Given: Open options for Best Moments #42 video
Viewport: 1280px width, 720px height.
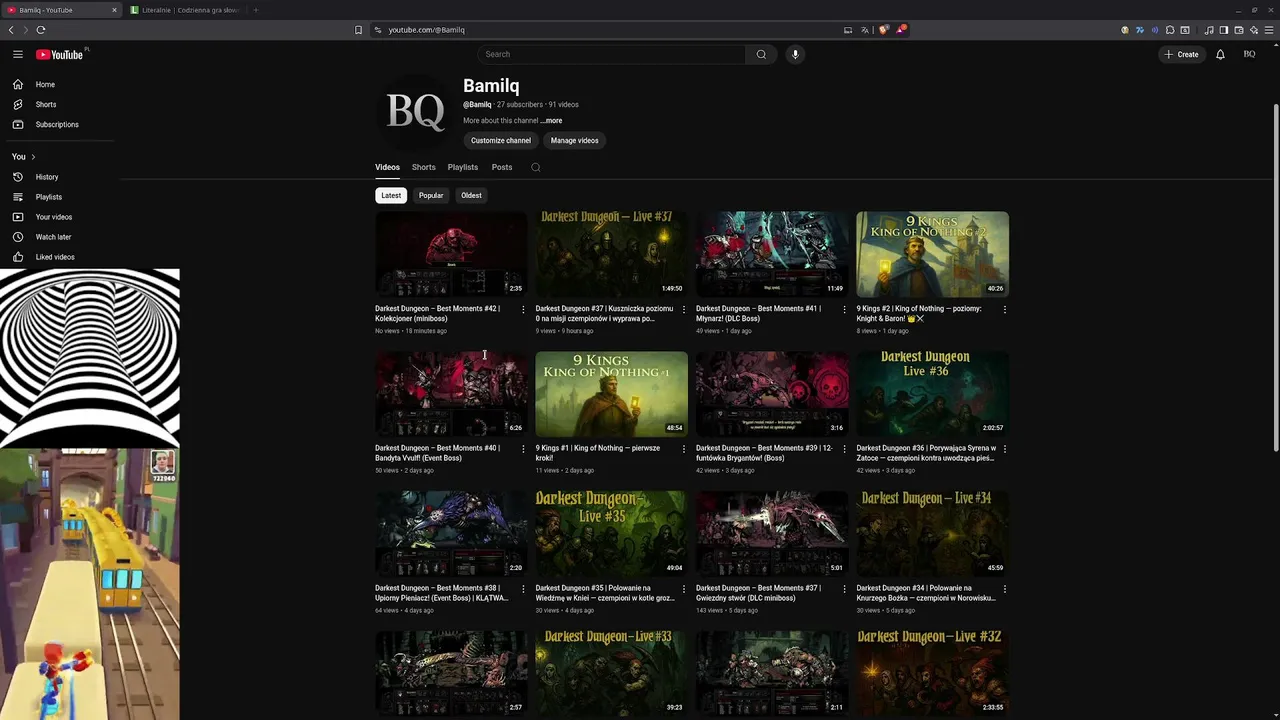Looking at the screenshot, I should (x=523, y=309).
